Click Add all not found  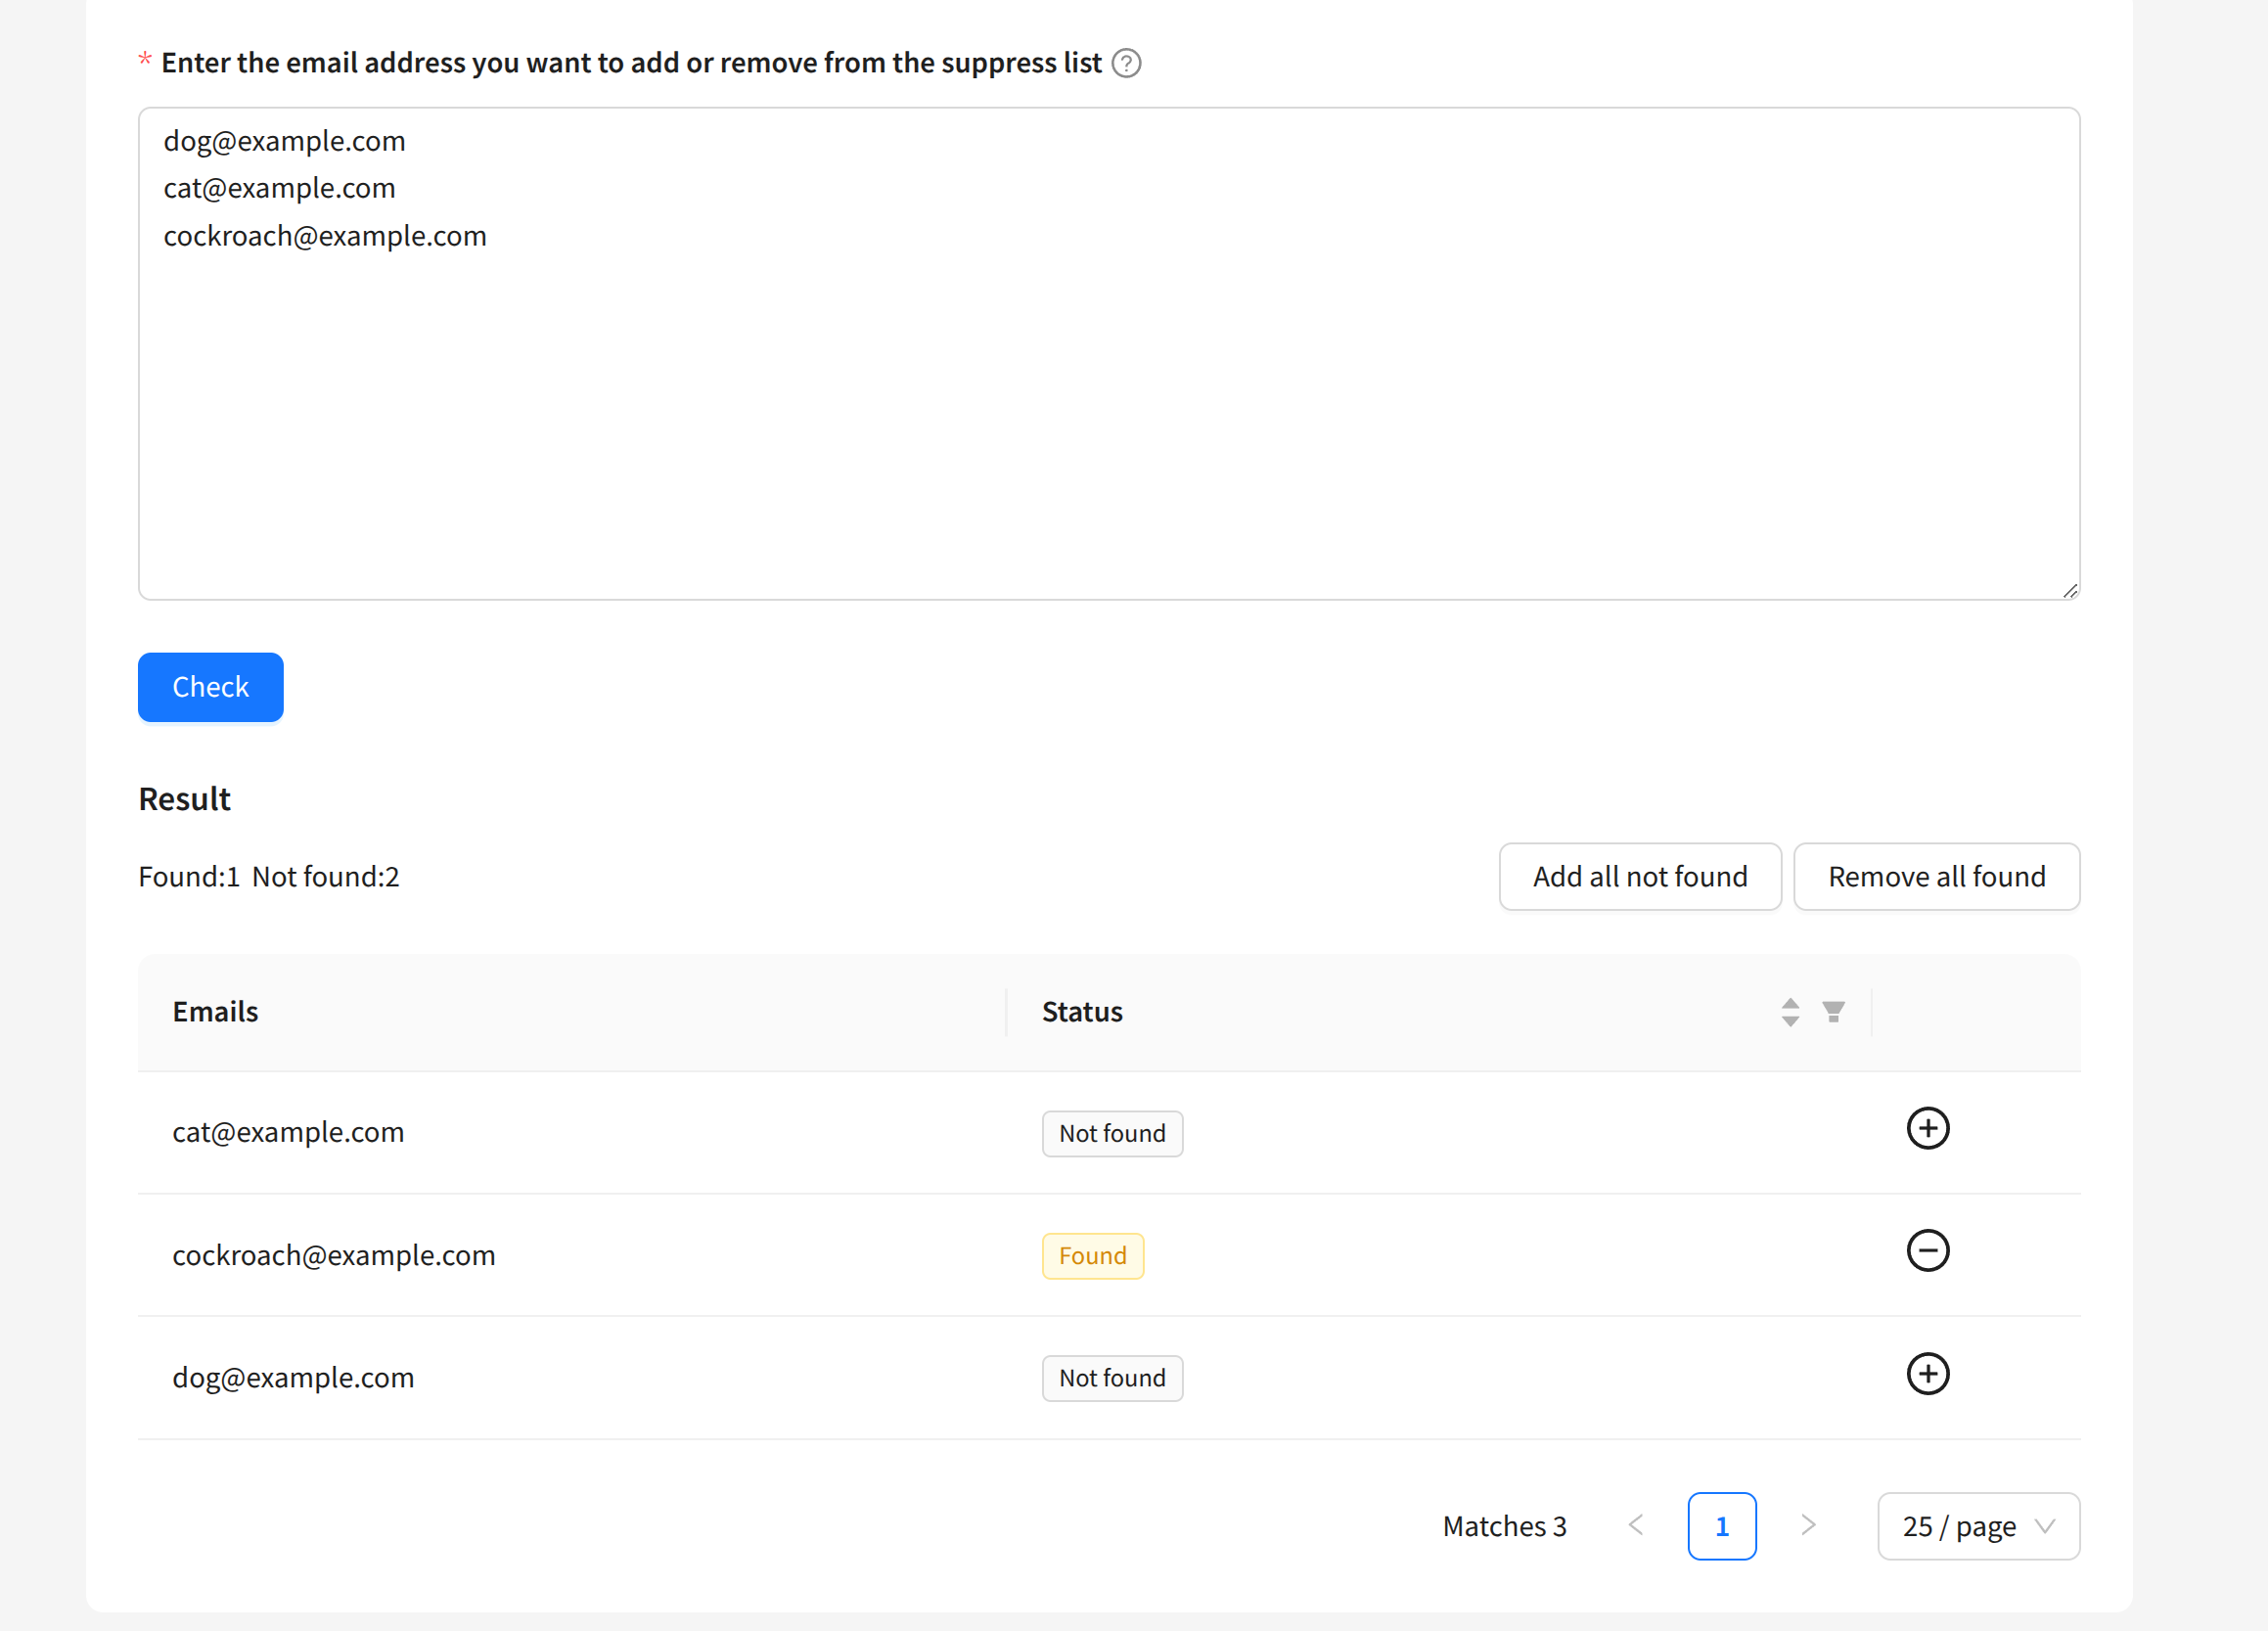(x=1640, y=877)
